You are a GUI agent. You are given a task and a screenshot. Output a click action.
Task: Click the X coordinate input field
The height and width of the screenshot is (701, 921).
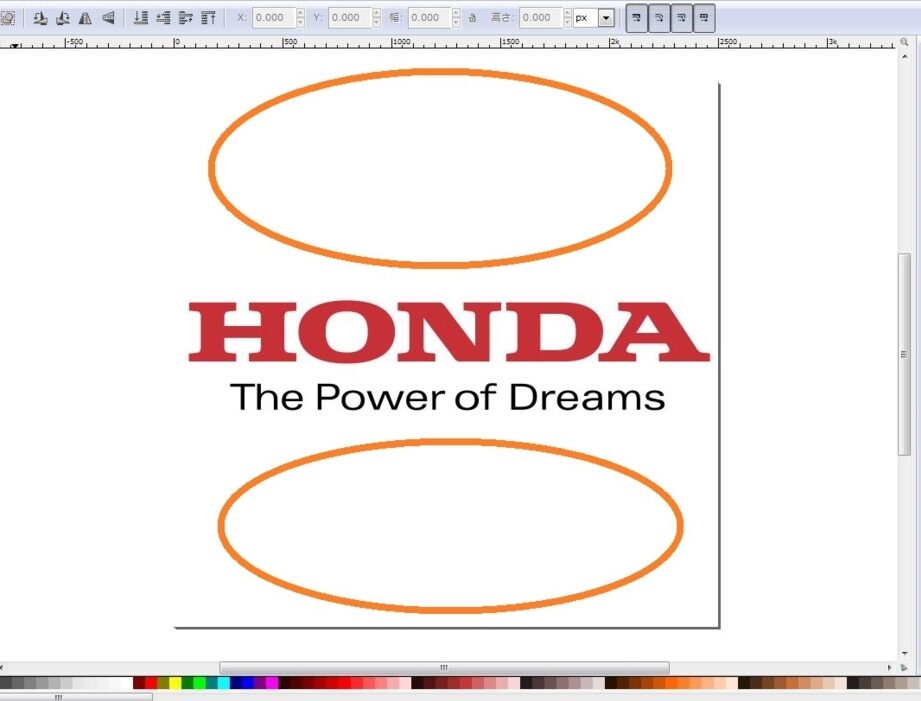[272, 18]
